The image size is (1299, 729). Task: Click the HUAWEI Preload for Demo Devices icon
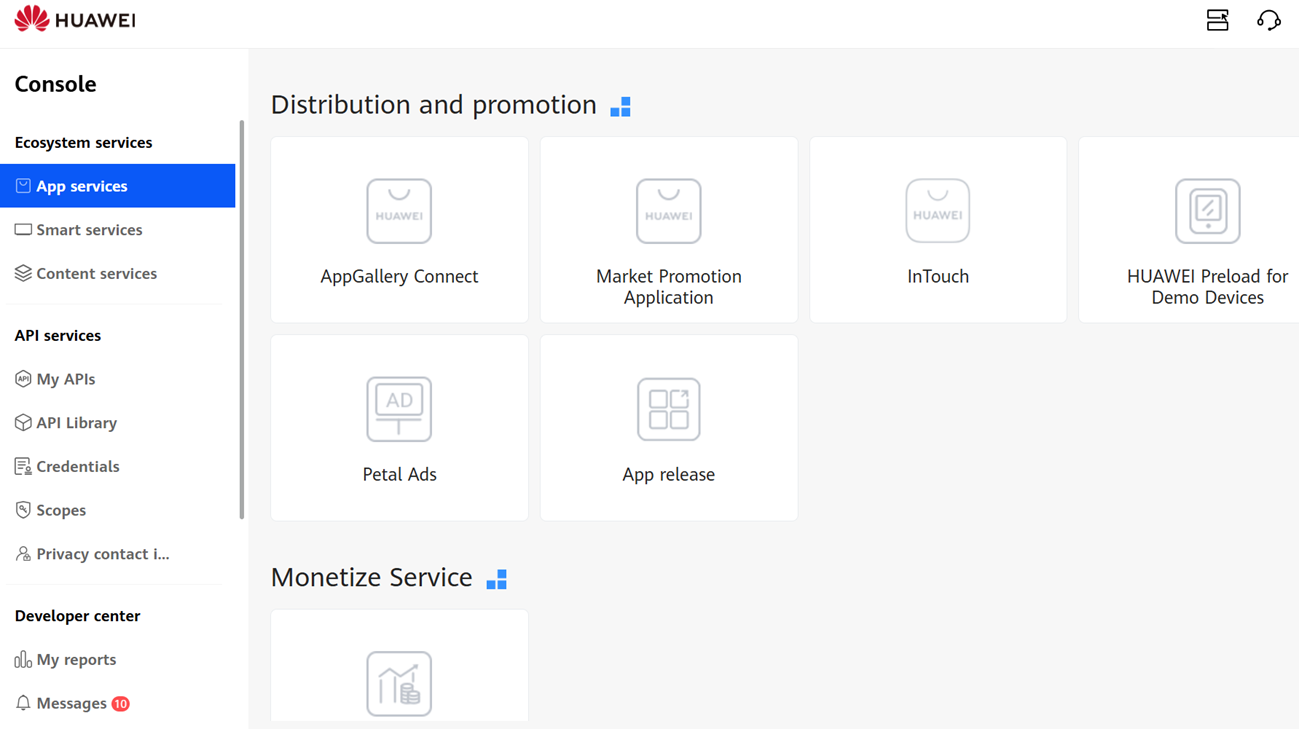click(1208, 211)
